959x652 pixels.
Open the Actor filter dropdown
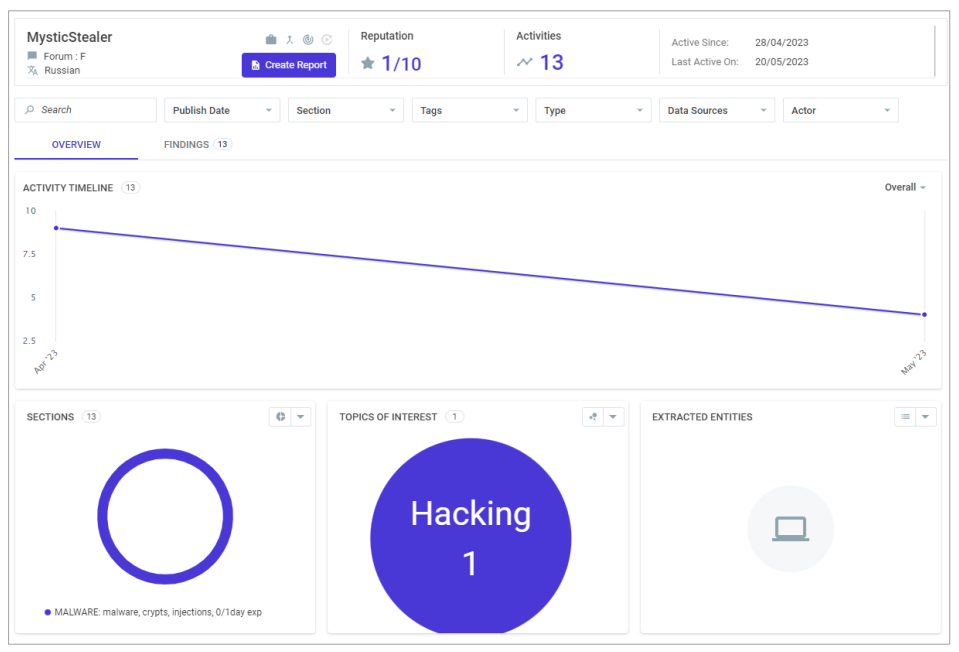point(841,110)
